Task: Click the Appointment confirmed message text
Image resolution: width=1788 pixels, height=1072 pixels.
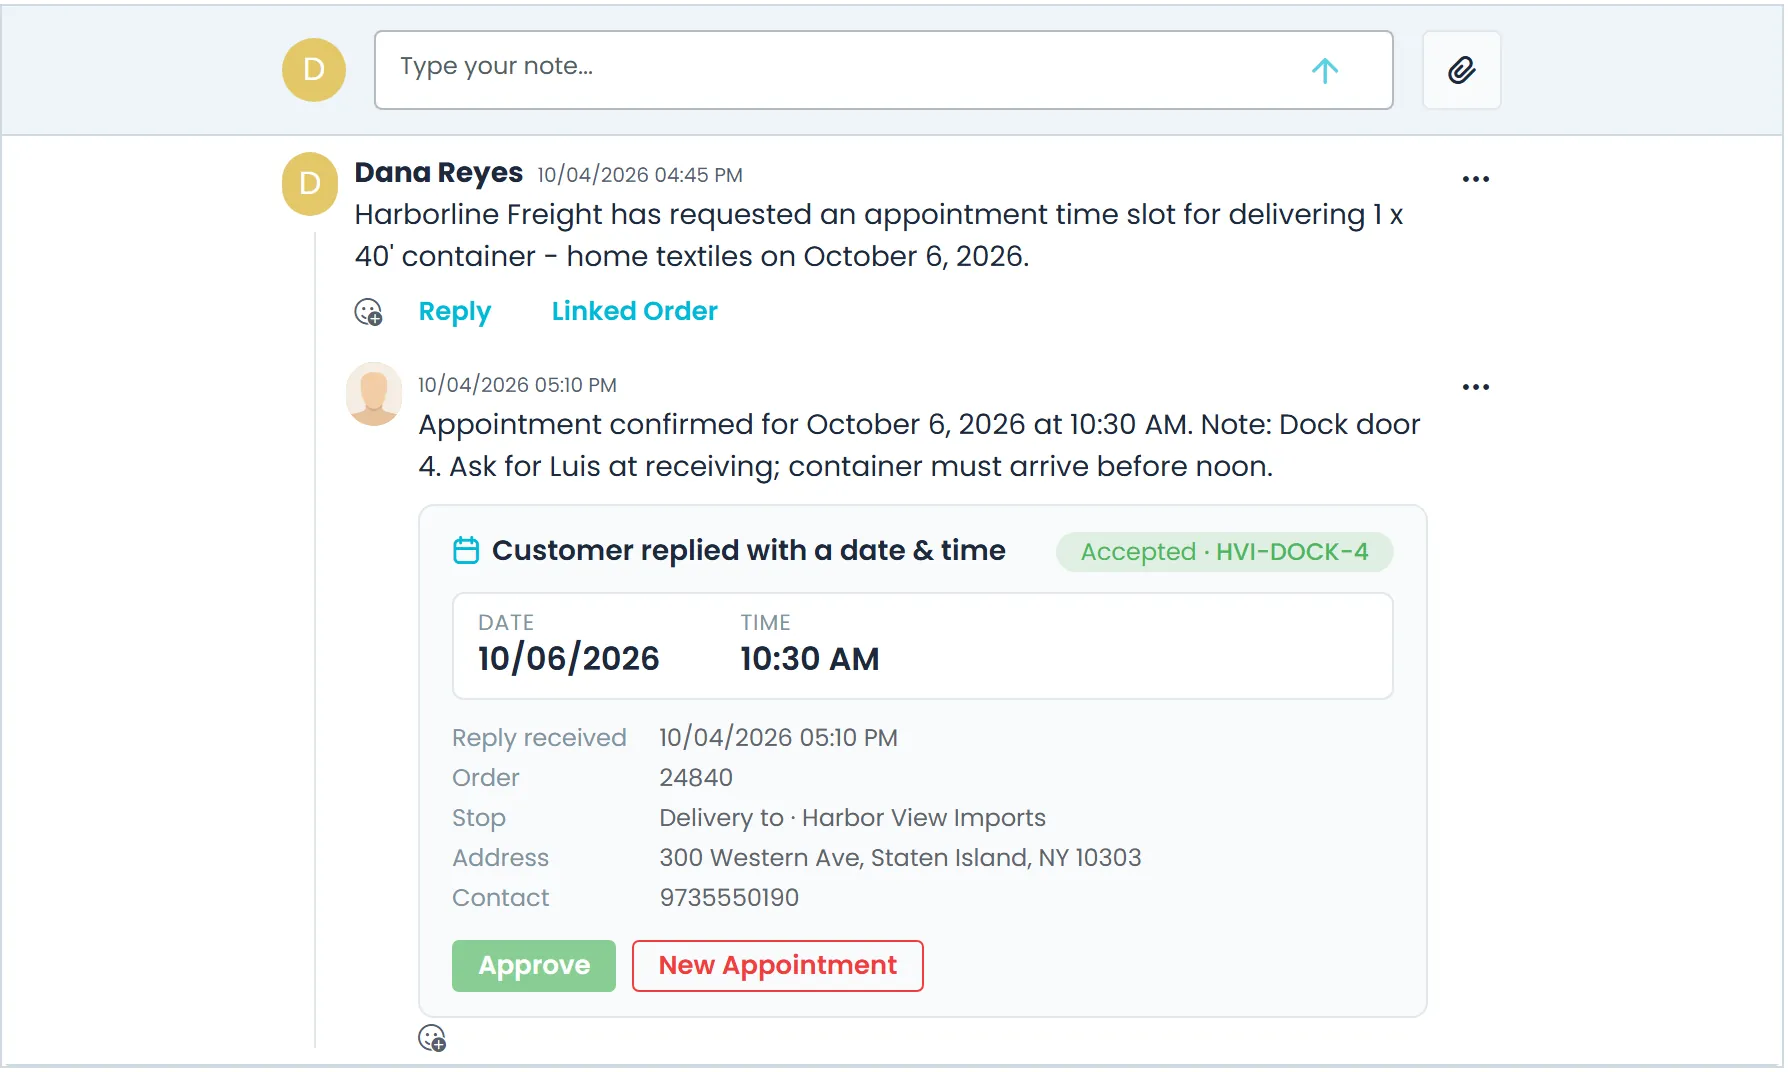Action: (x=919, y=445)
